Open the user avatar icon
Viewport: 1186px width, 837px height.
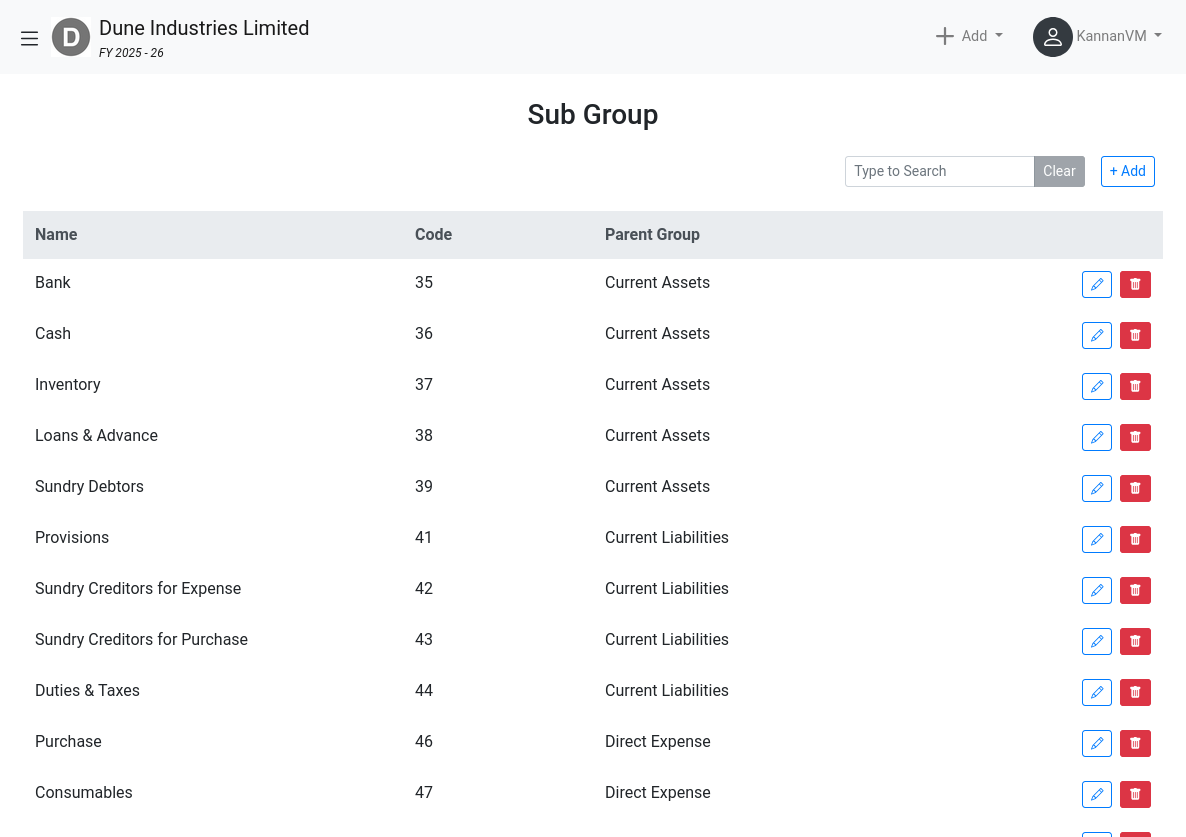1052,37
